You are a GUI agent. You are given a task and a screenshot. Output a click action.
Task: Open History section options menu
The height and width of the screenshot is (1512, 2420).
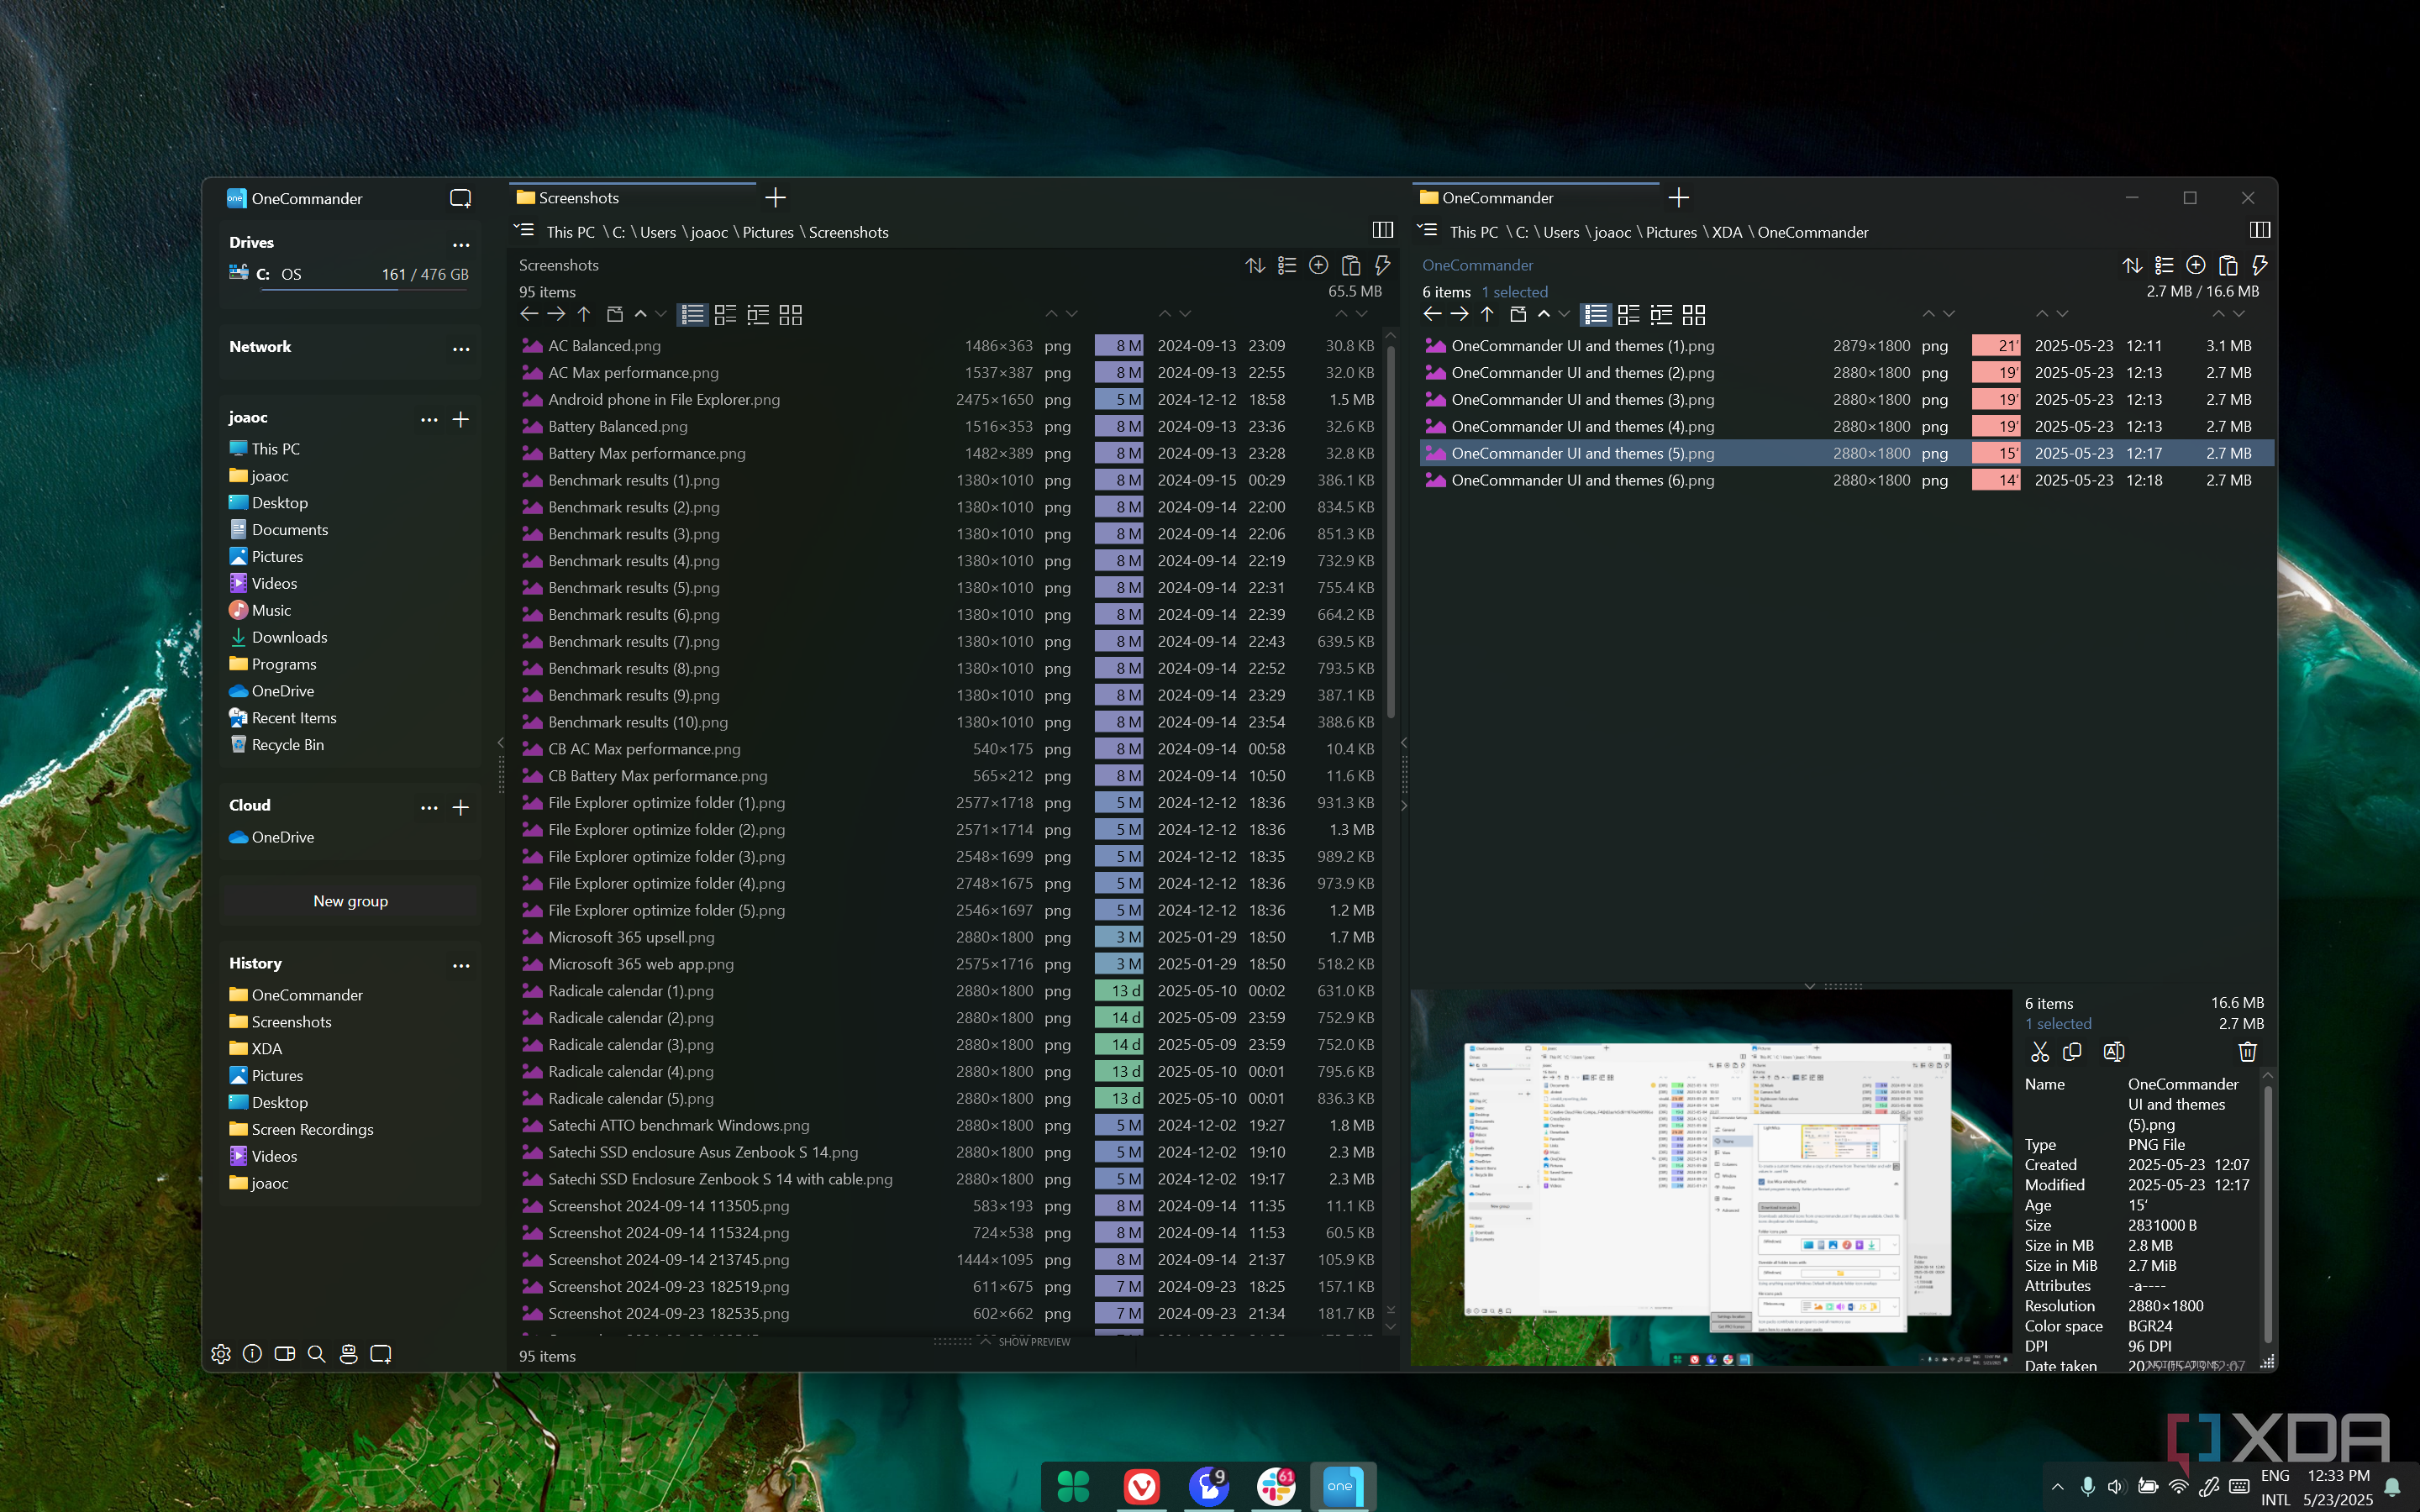(461, 965)
